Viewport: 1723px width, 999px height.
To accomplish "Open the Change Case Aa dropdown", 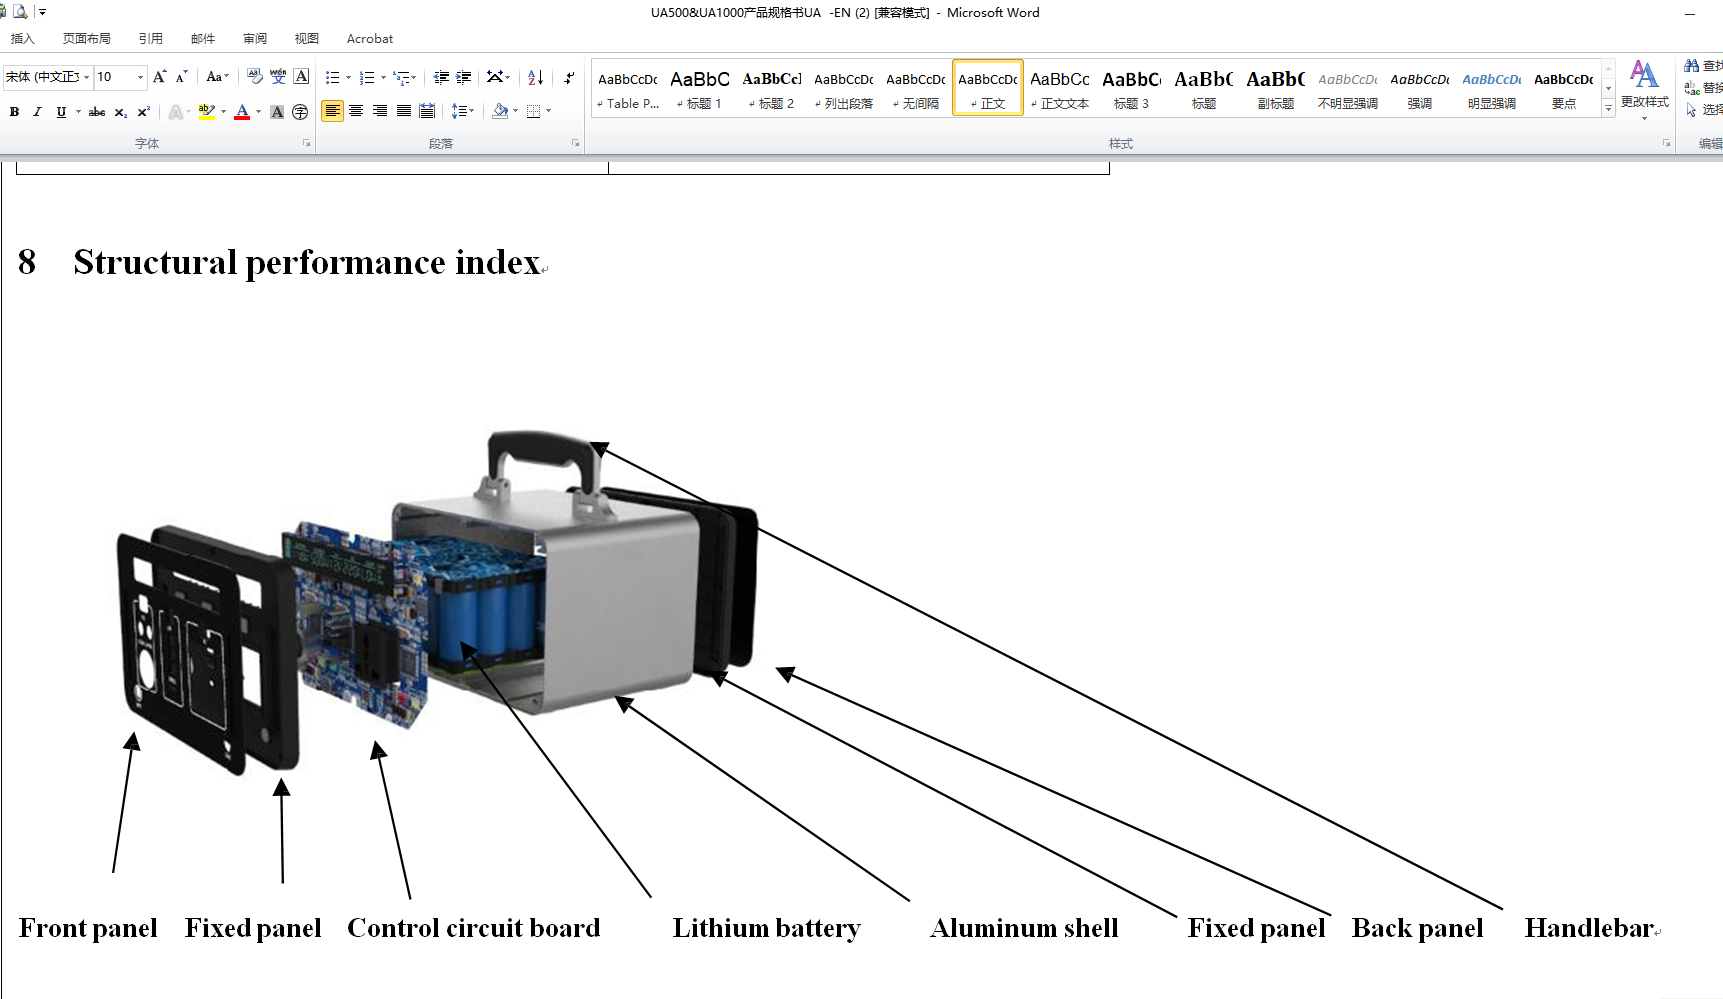I will coord(217,77).
